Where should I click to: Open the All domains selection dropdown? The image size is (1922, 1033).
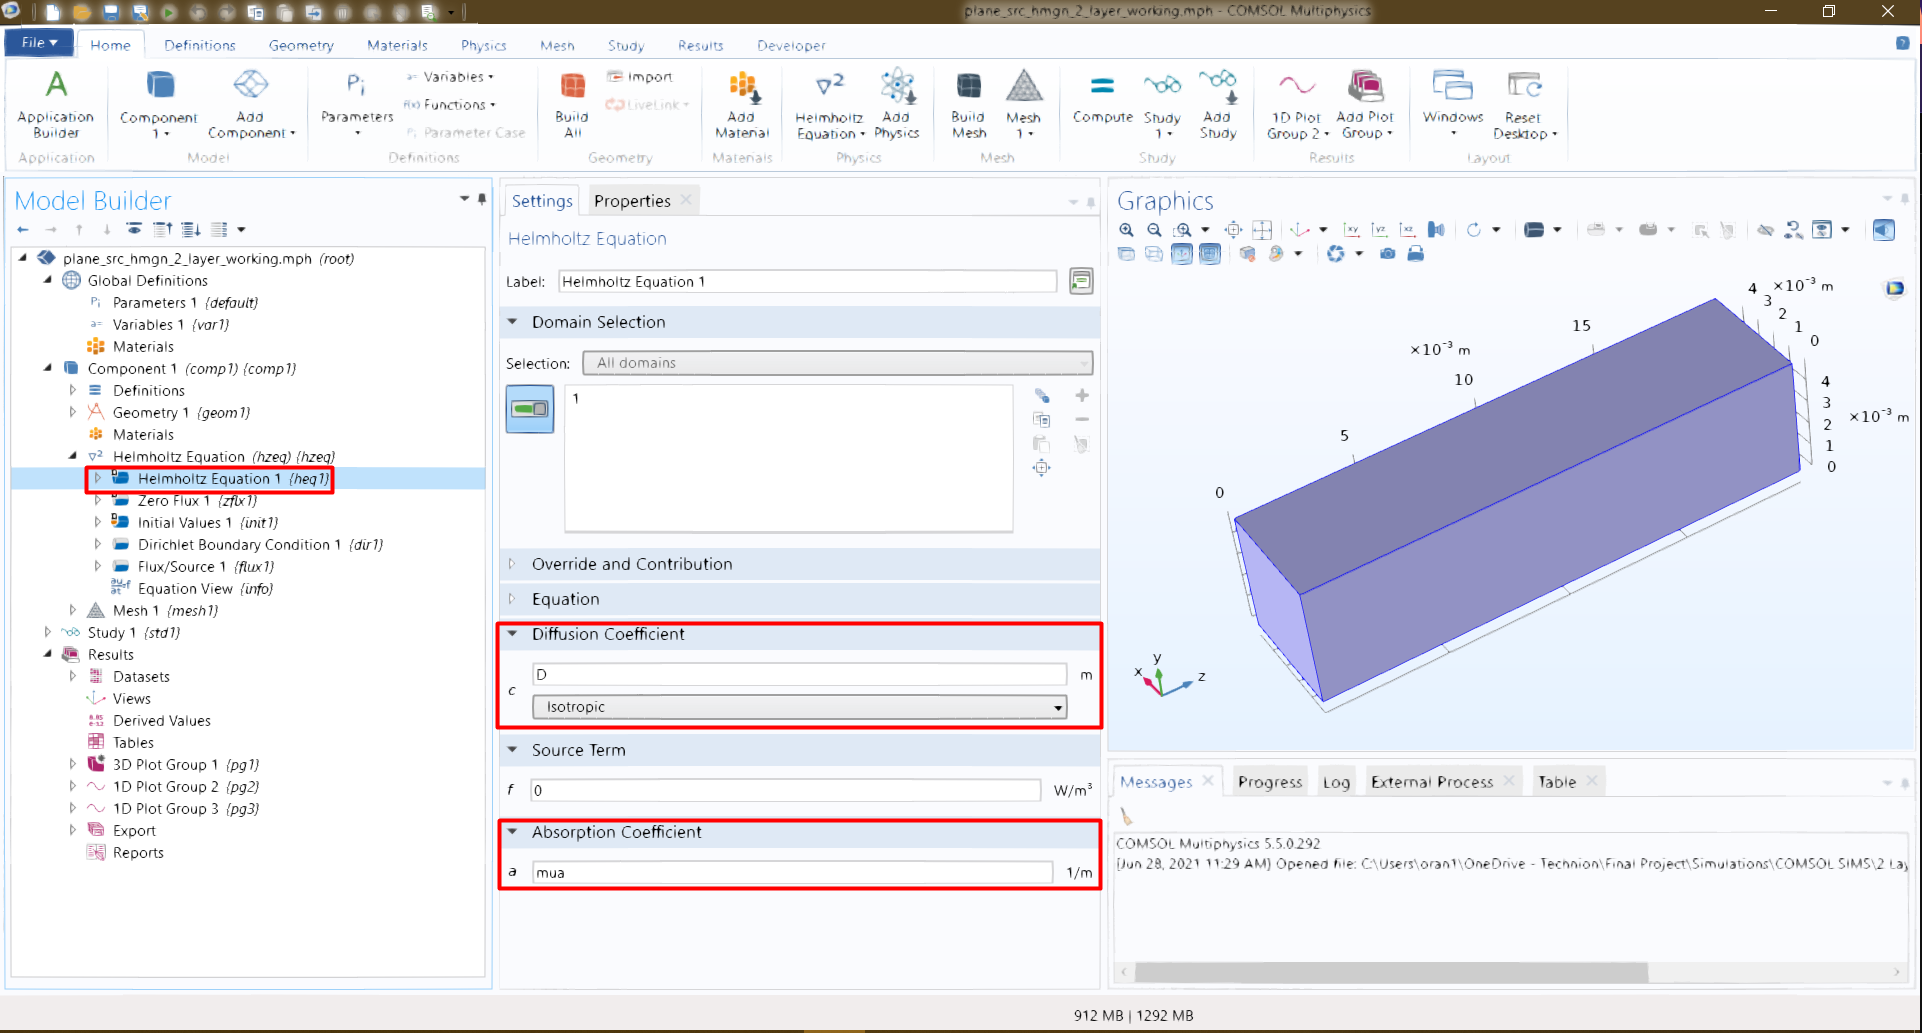(837, 363)
